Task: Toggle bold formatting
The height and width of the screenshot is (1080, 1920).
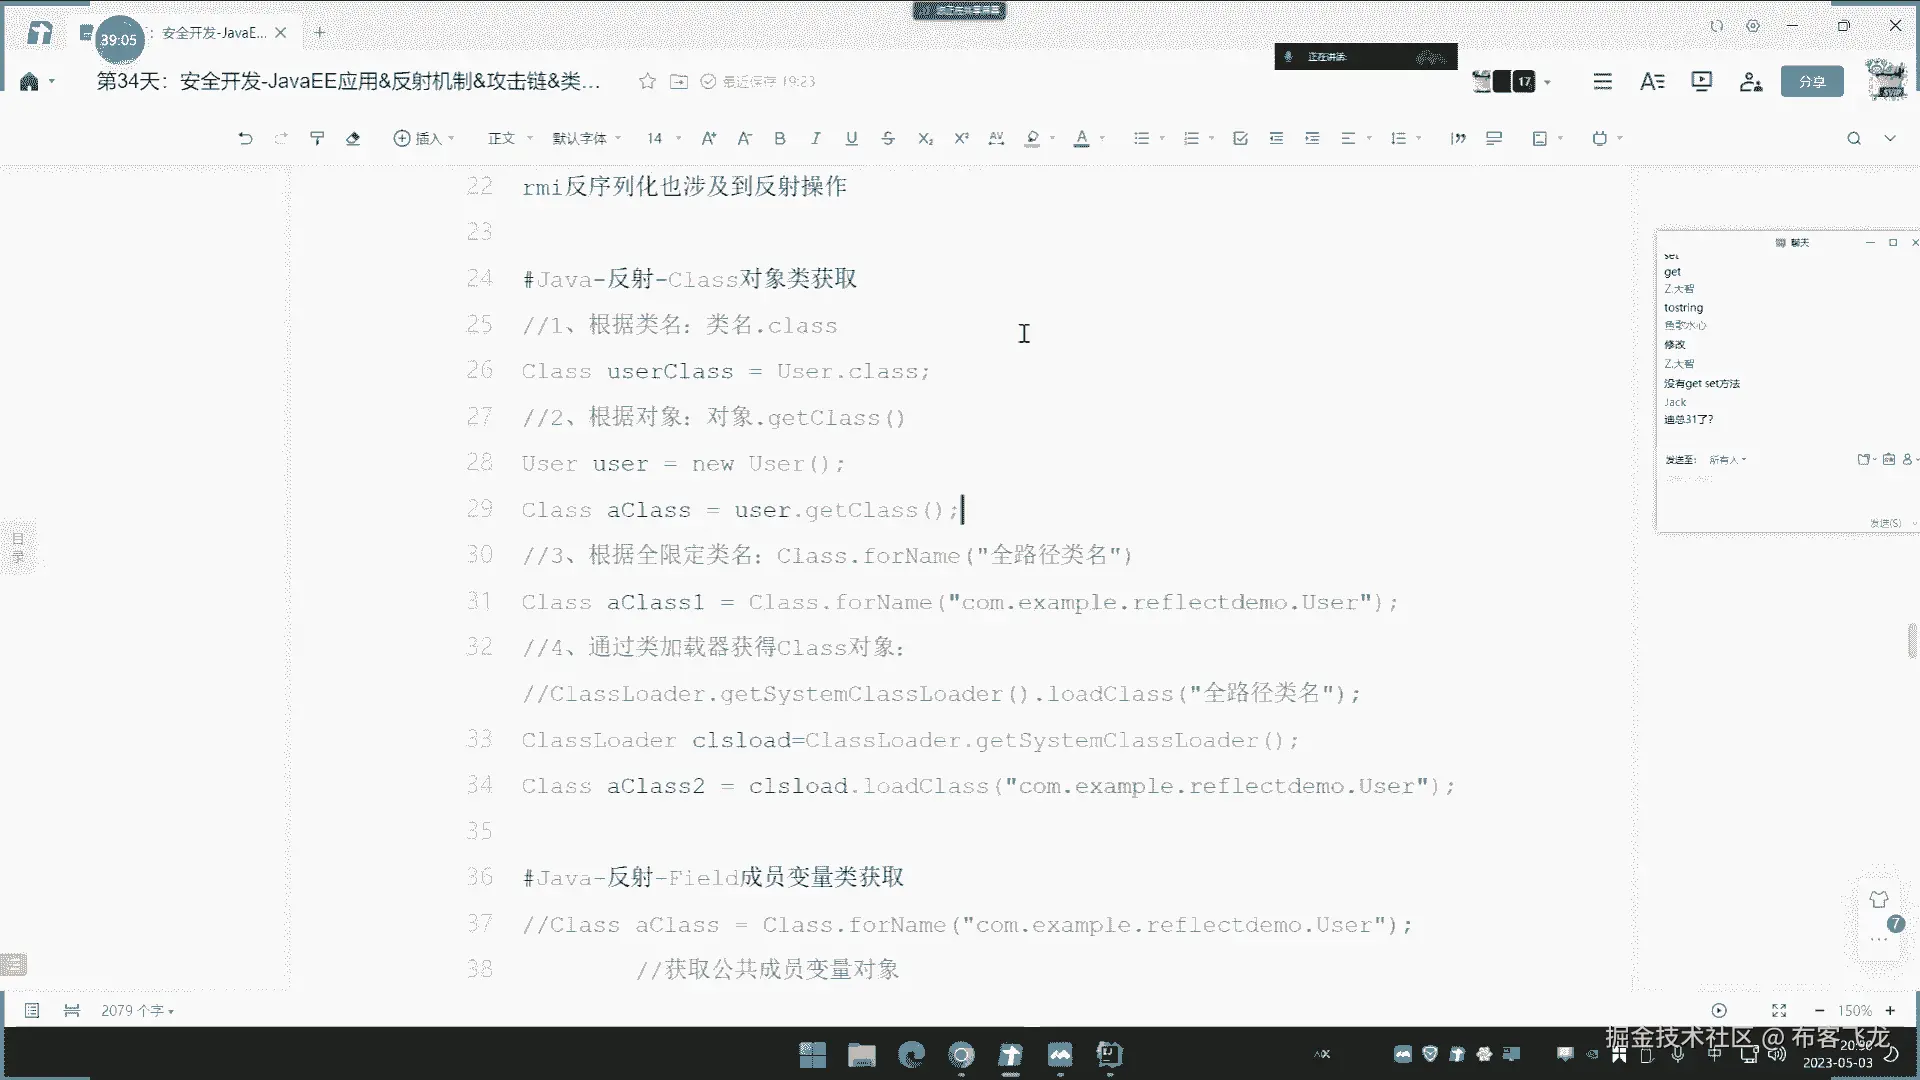Action: (780, 138)
